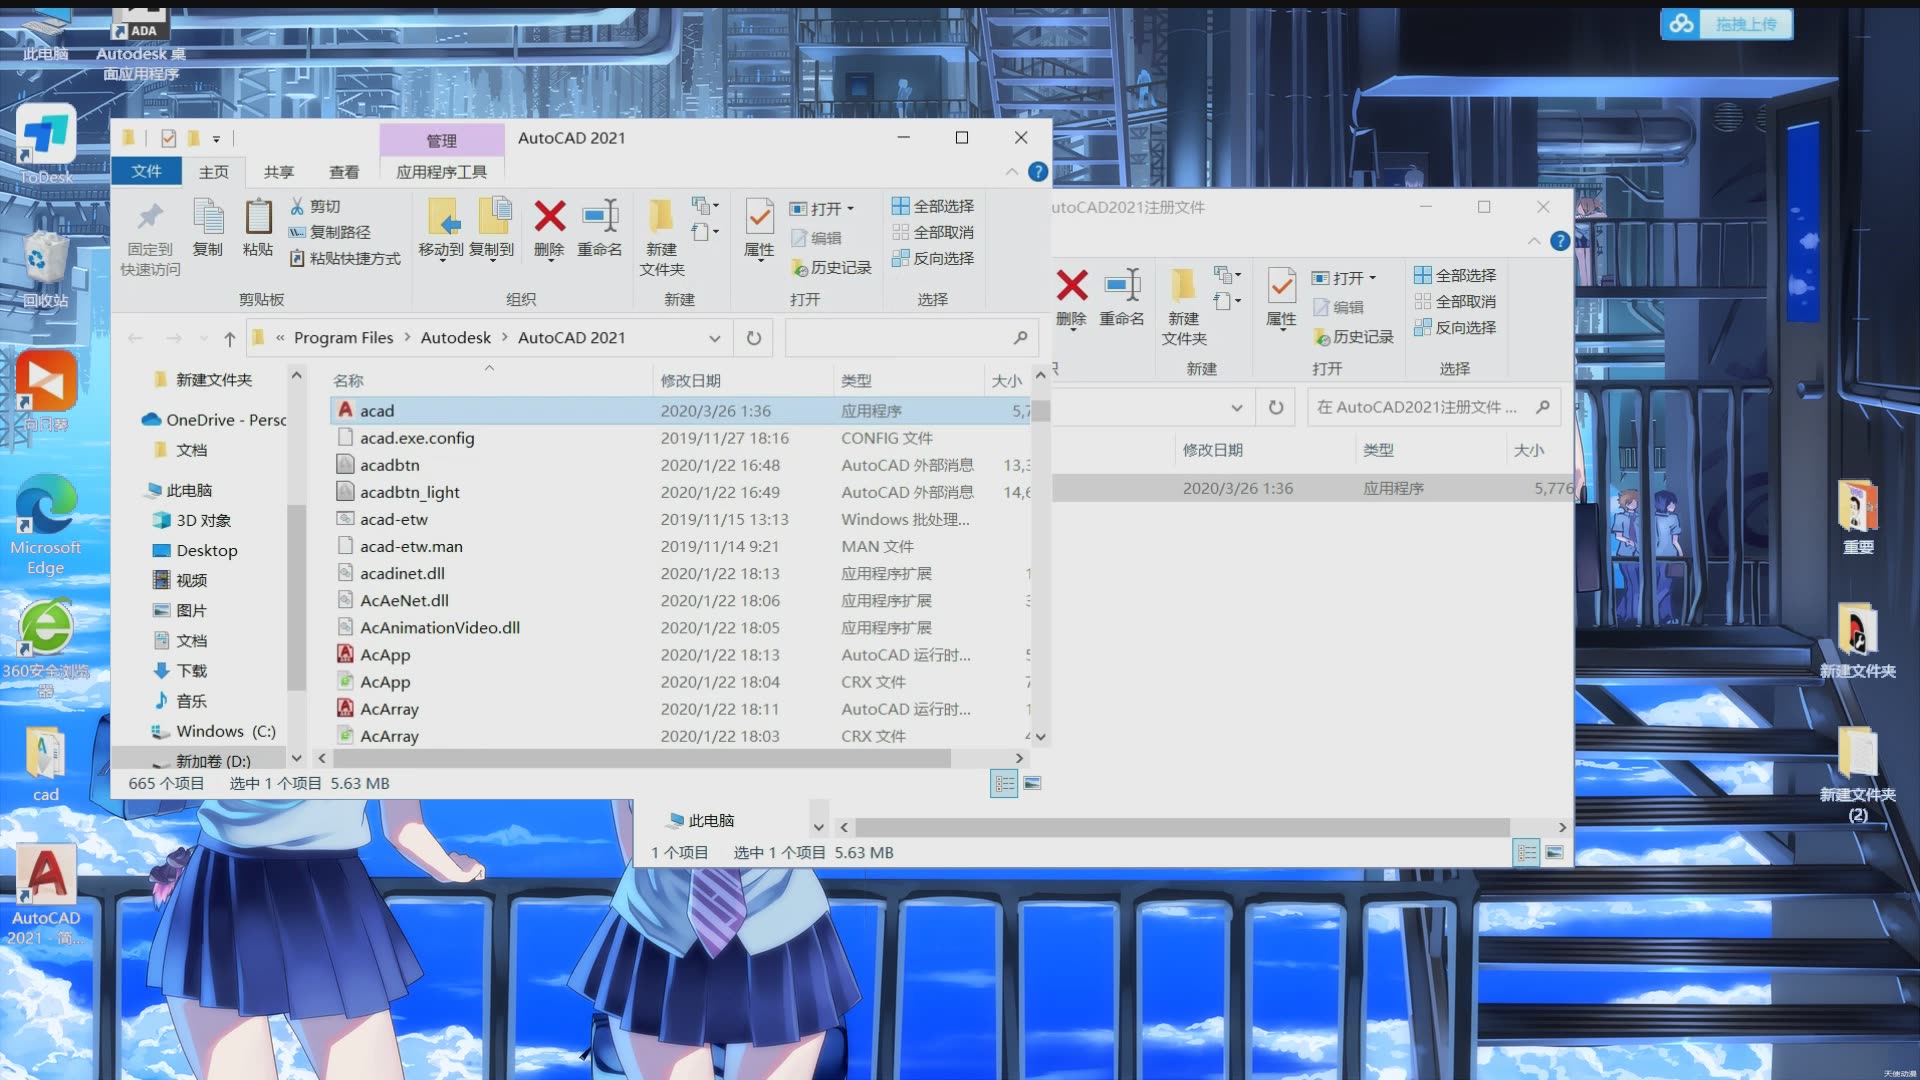1920x1080 pixels.
Task: Select Desktop in navigation pane
Action: [207, 551]
